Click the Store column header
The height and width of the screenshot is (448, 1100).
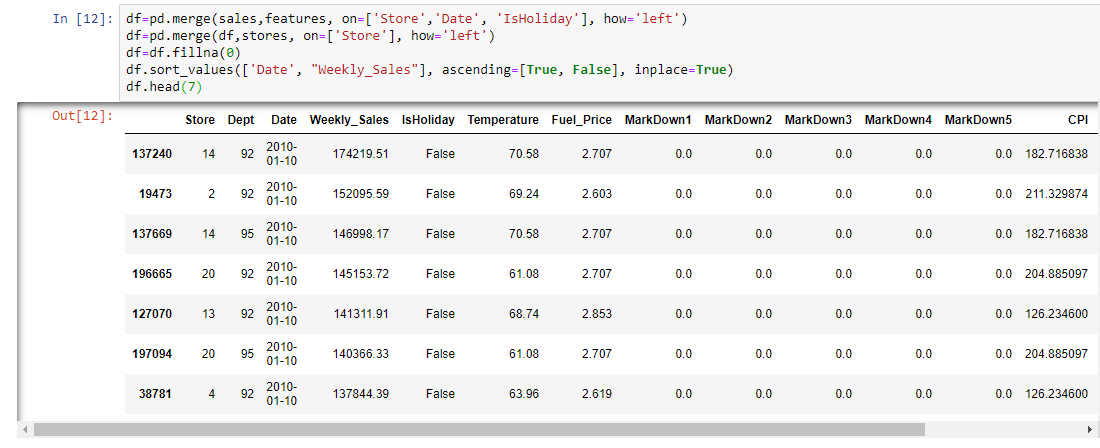200,121
